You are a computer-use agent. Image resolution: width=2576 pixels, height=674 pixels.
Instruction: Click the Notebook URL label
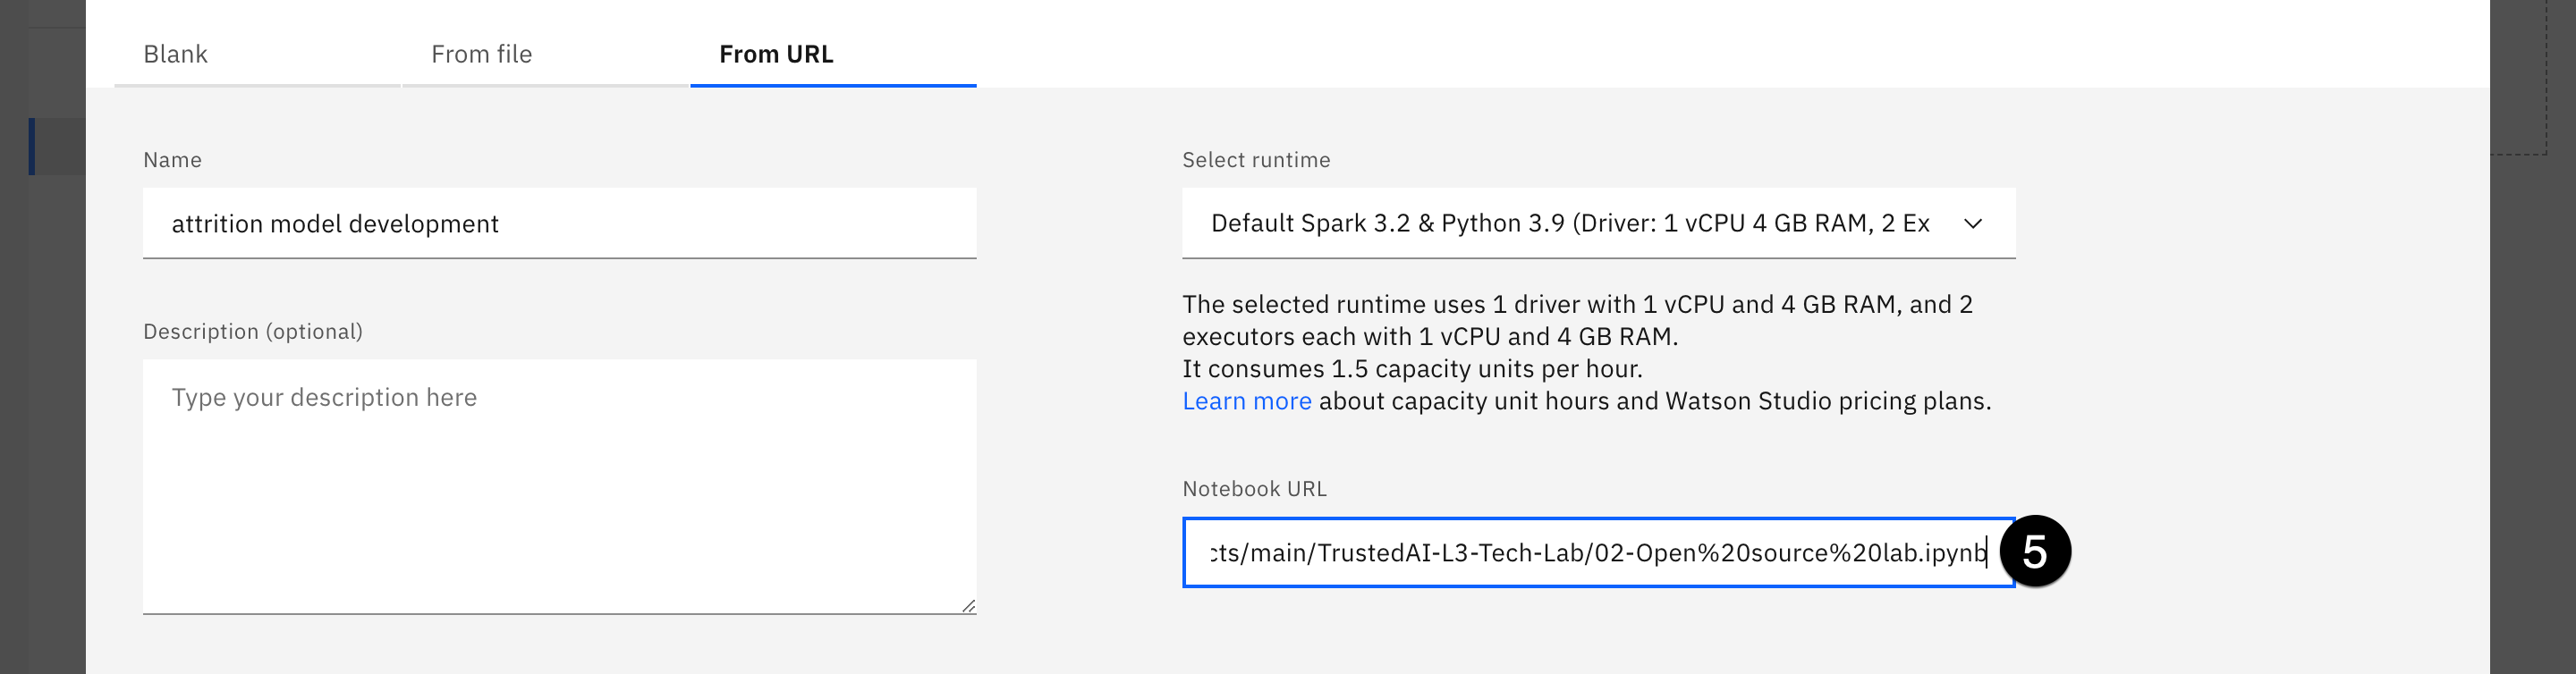click(1254, 489)
